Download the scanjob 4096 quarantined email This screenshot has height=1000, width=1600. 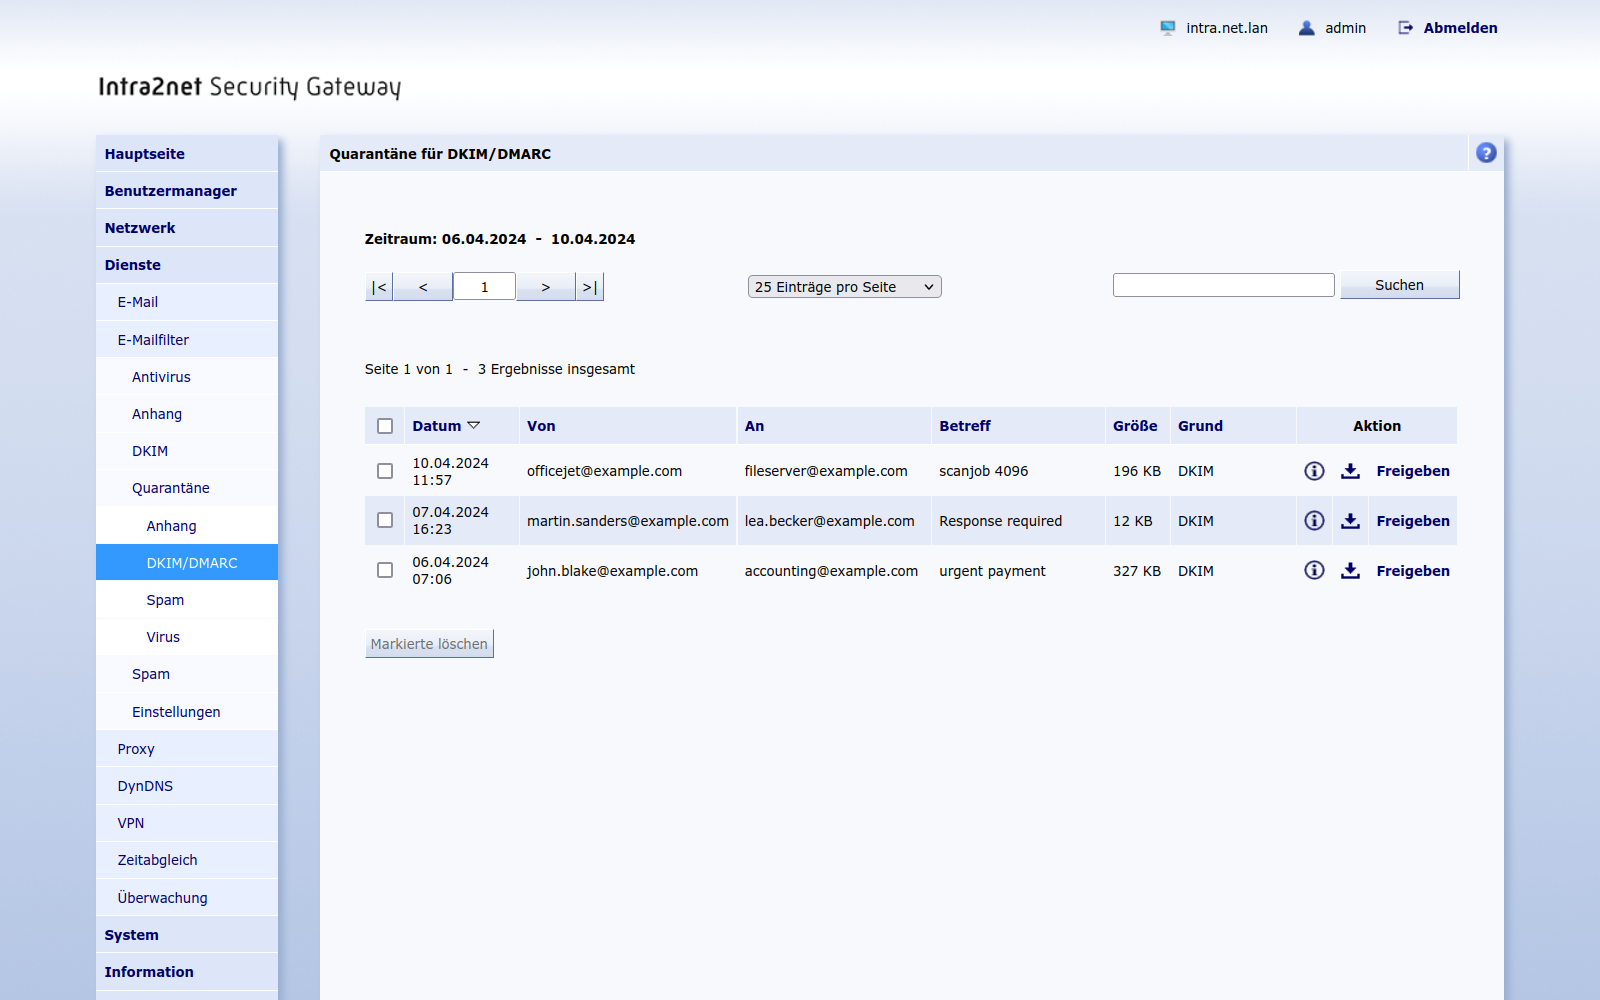(1350, 471)
